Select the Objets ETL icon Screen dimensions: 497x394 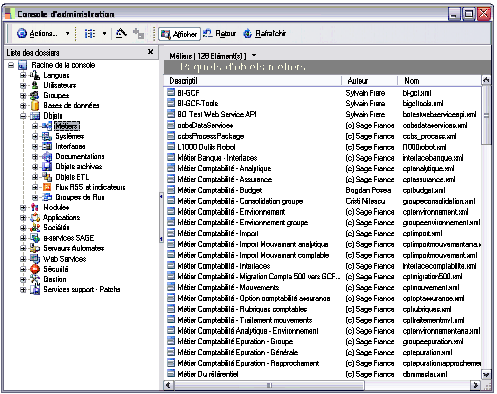(47, 177)
